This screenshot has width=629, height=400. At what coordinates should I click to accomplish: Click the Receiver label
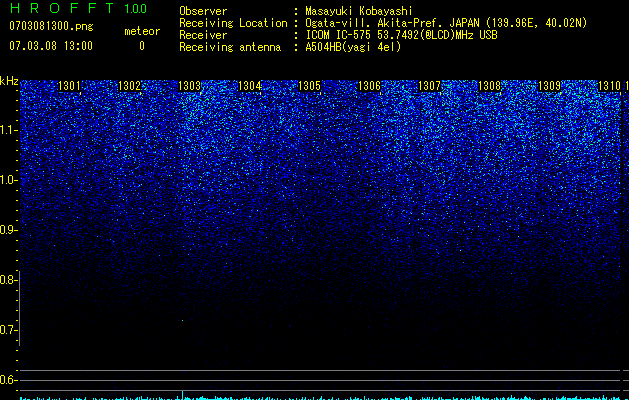pyautogui.click(x=203, y=35)
